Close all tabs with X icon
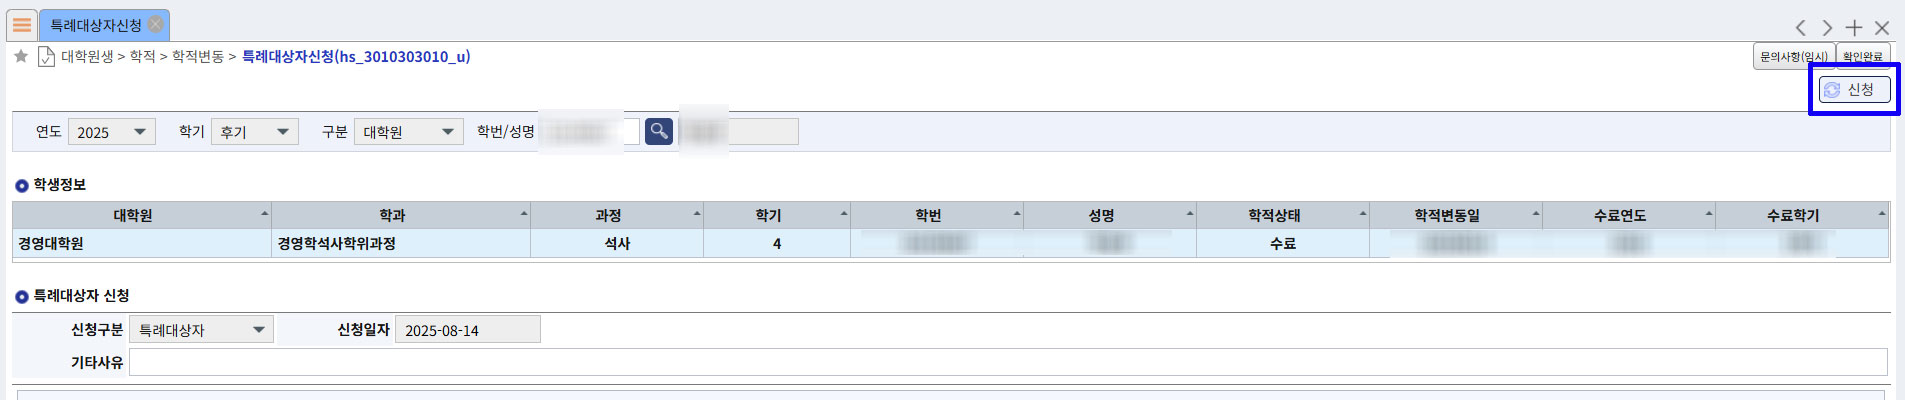Image resolution: width=1905 pixels, height=400 pixels. click(1882, 28)
